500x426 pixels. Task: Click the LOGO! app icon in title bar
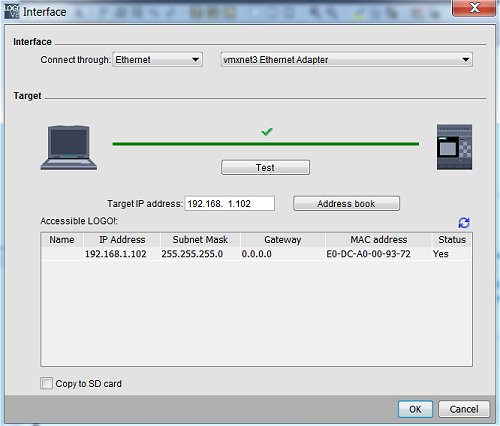tap(12, 12)
